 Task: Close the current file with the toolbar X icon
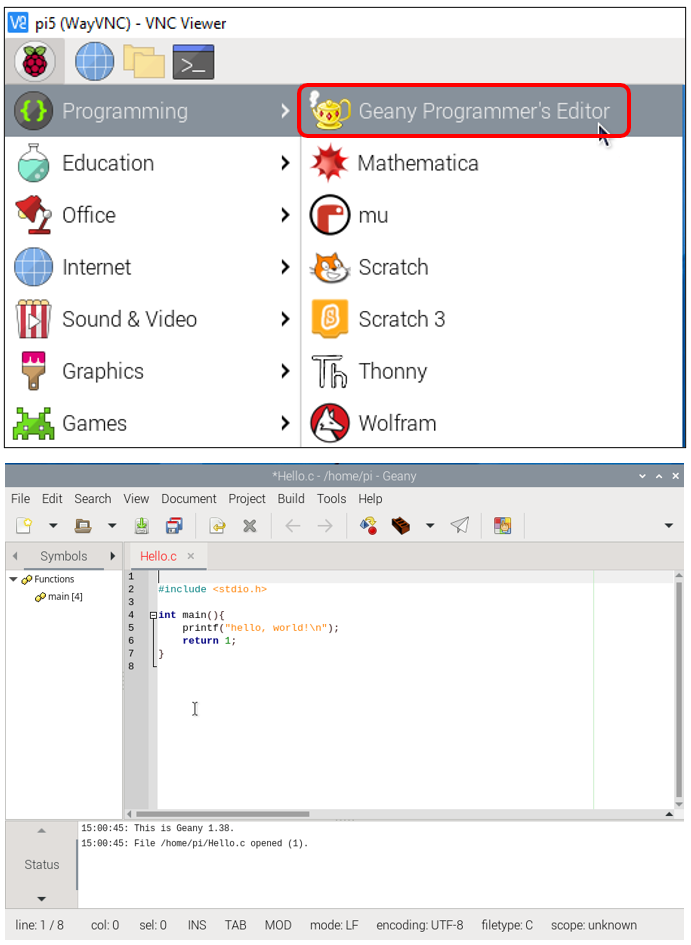coord(249,526)
